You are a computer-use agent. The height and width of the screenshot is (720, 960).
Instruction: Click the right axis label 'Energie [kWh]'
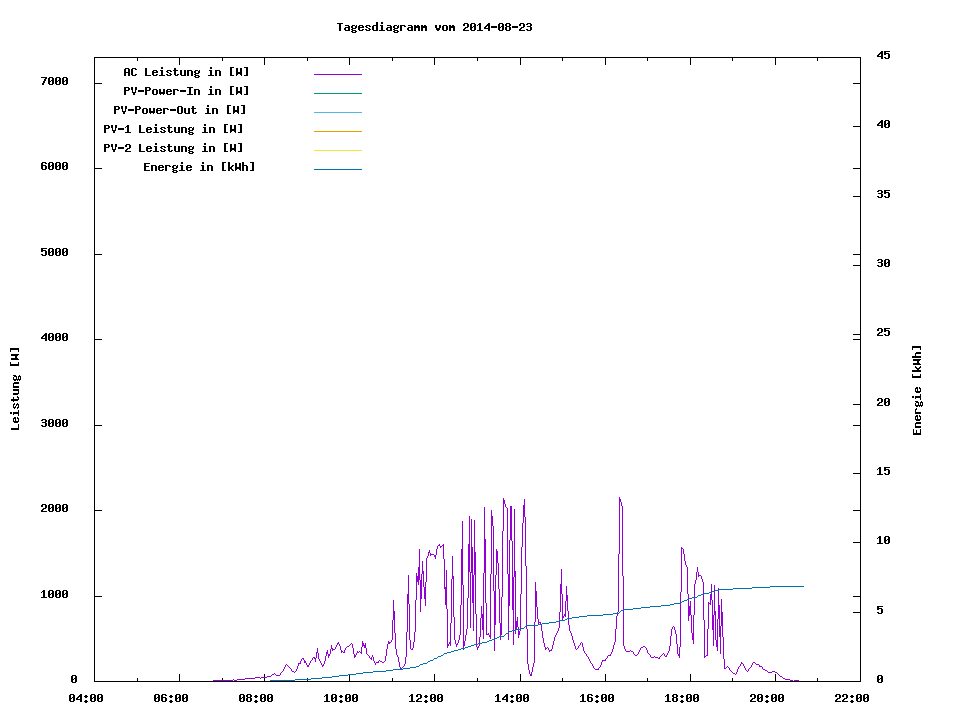917,390
